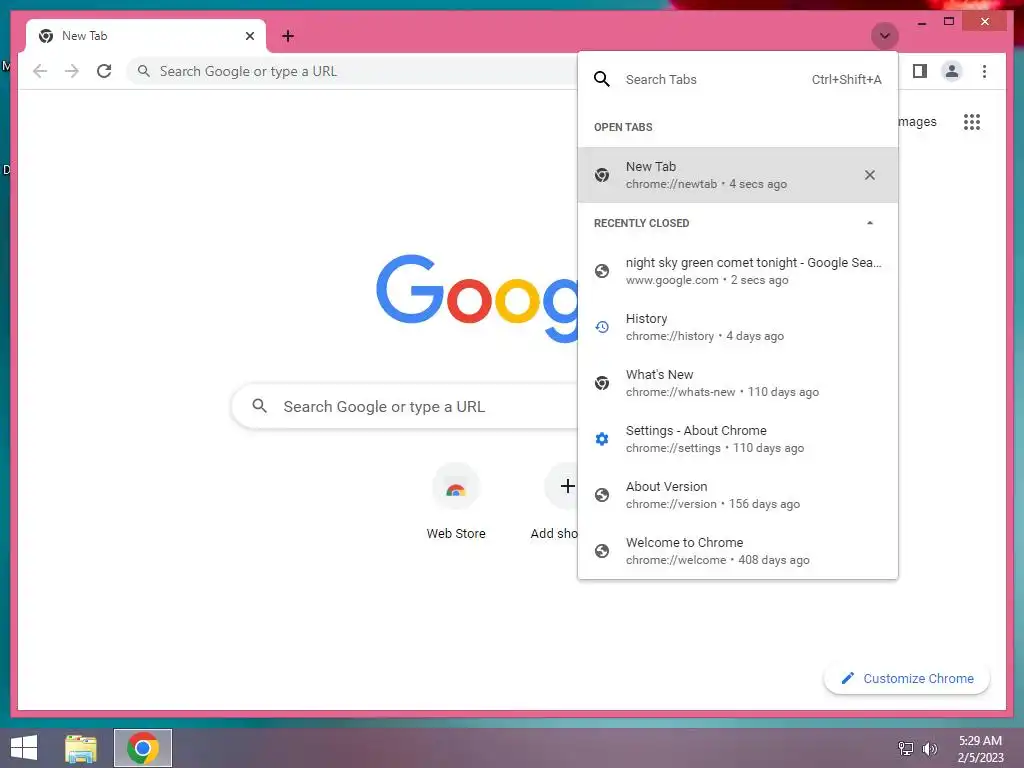Open the profile avatar button
The image size is (1024, 768).
pyautogui.click(x=952, y=71)
